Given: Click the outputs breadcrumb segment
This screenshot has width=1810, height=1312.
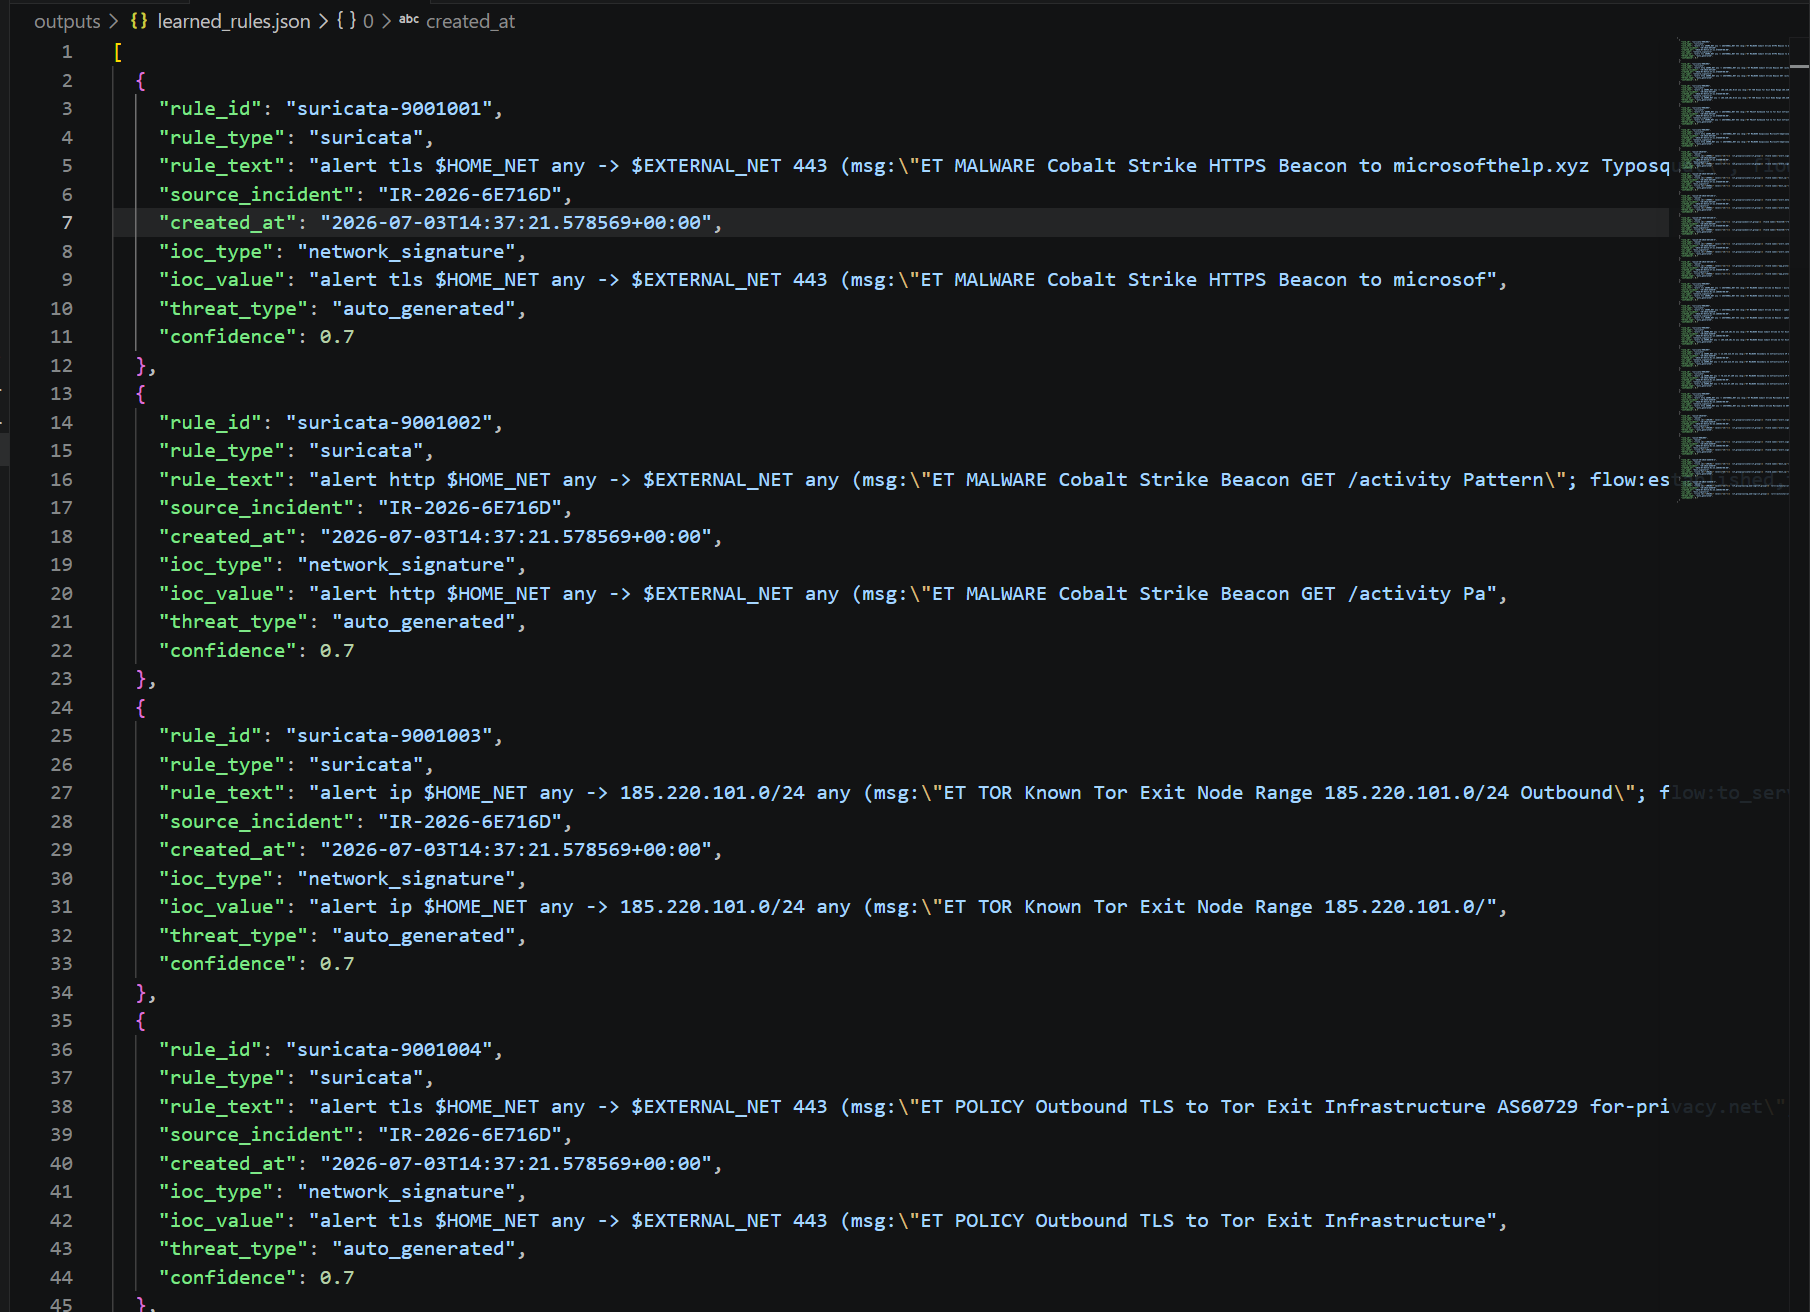Looking at the screenshot, I should pyautogui.click(x=67, y=21).
